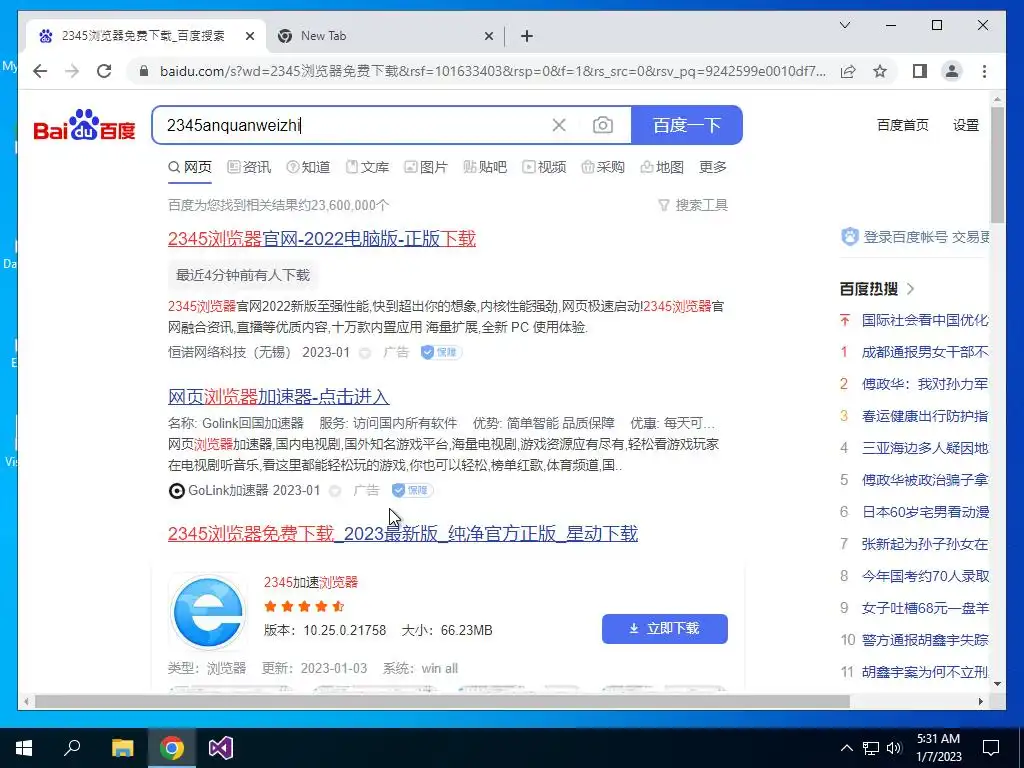Open the network icon in system tray
This screenshot has width=1024, height=768.
click(x=871, y=748)
